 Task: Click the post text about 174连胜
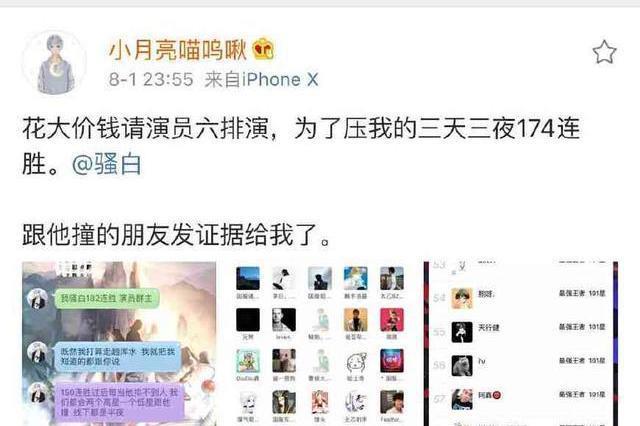[301, 146]
